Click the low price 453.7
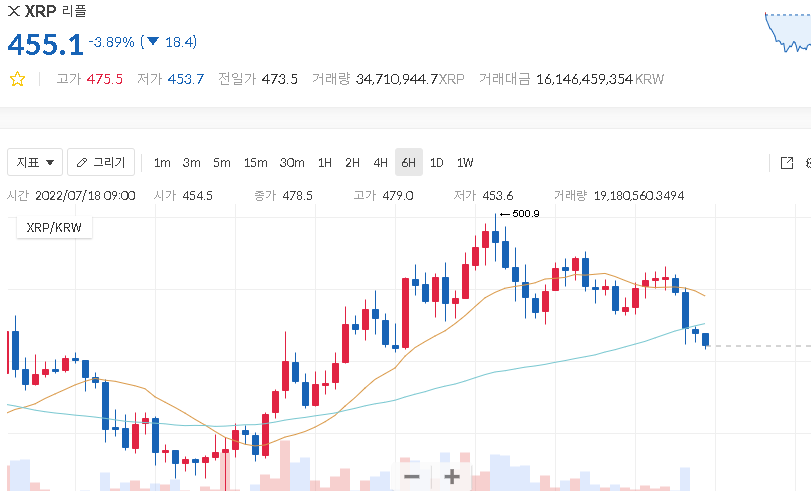This screenshot has height=491, width=811. tap(186, 79)
